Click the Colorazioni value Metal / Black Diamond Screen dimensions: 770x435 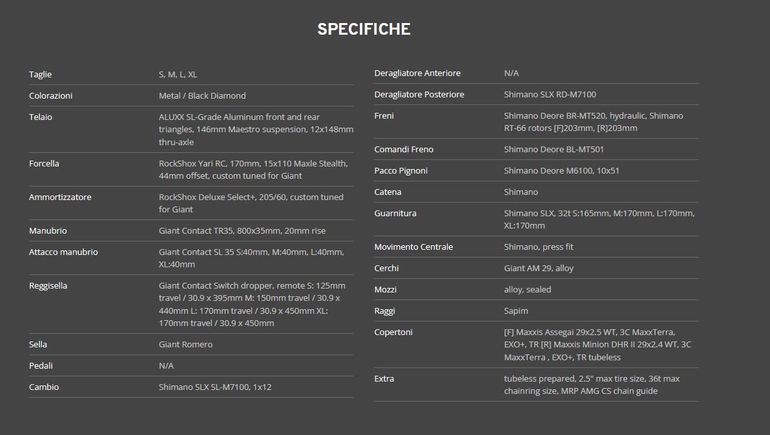(202, 96)
